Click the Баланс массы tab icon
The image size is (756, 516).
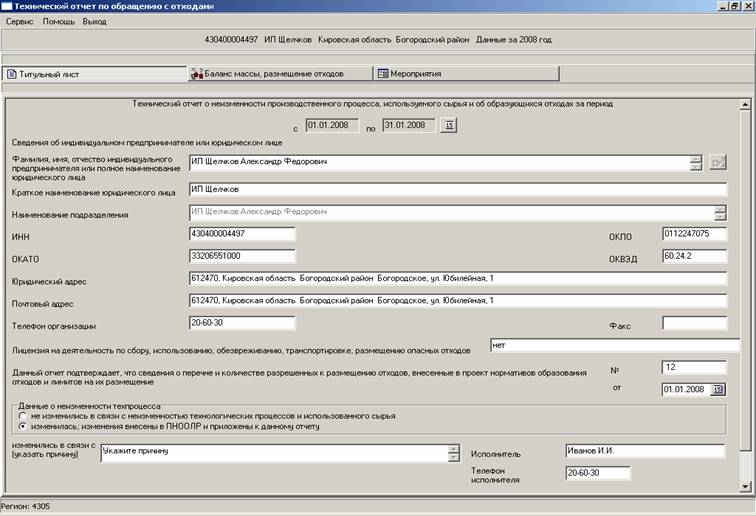coord(196,74)
